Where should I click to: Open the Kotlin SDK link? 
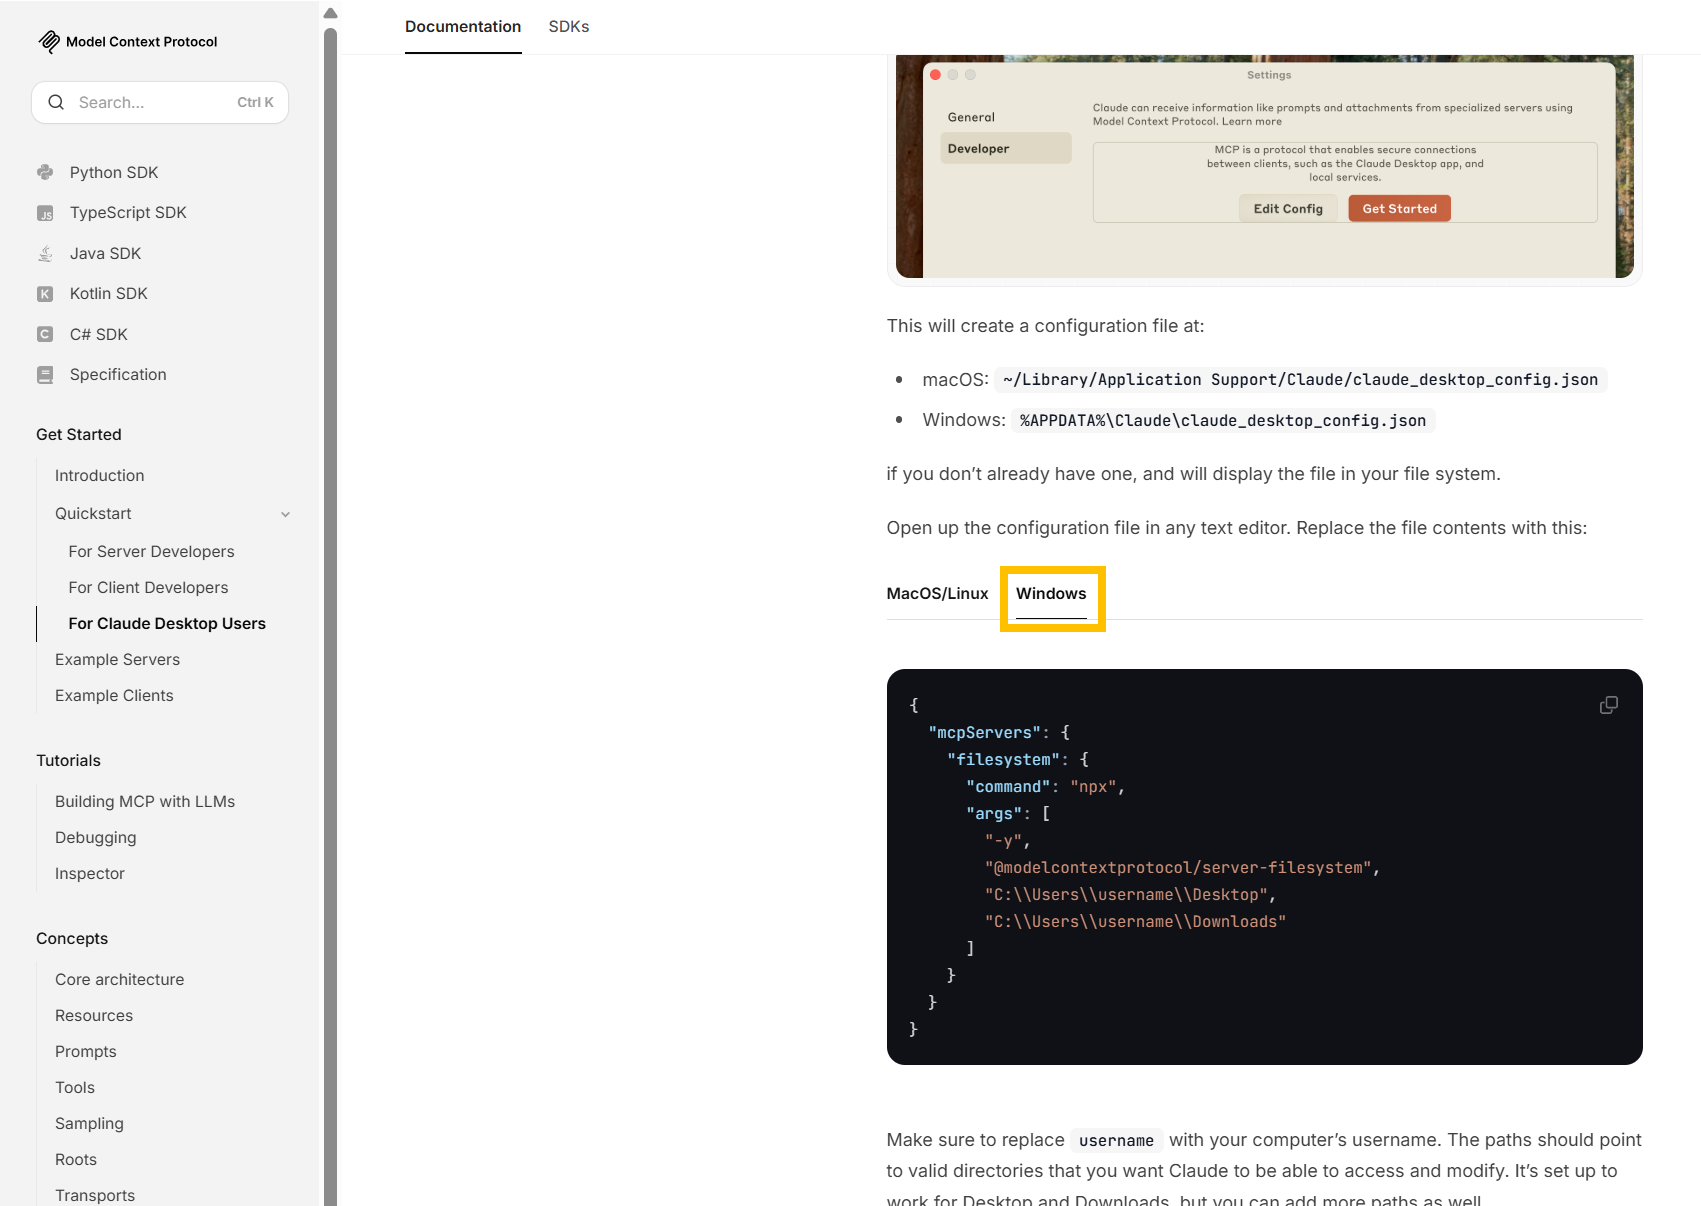click(x=108, y=294)
